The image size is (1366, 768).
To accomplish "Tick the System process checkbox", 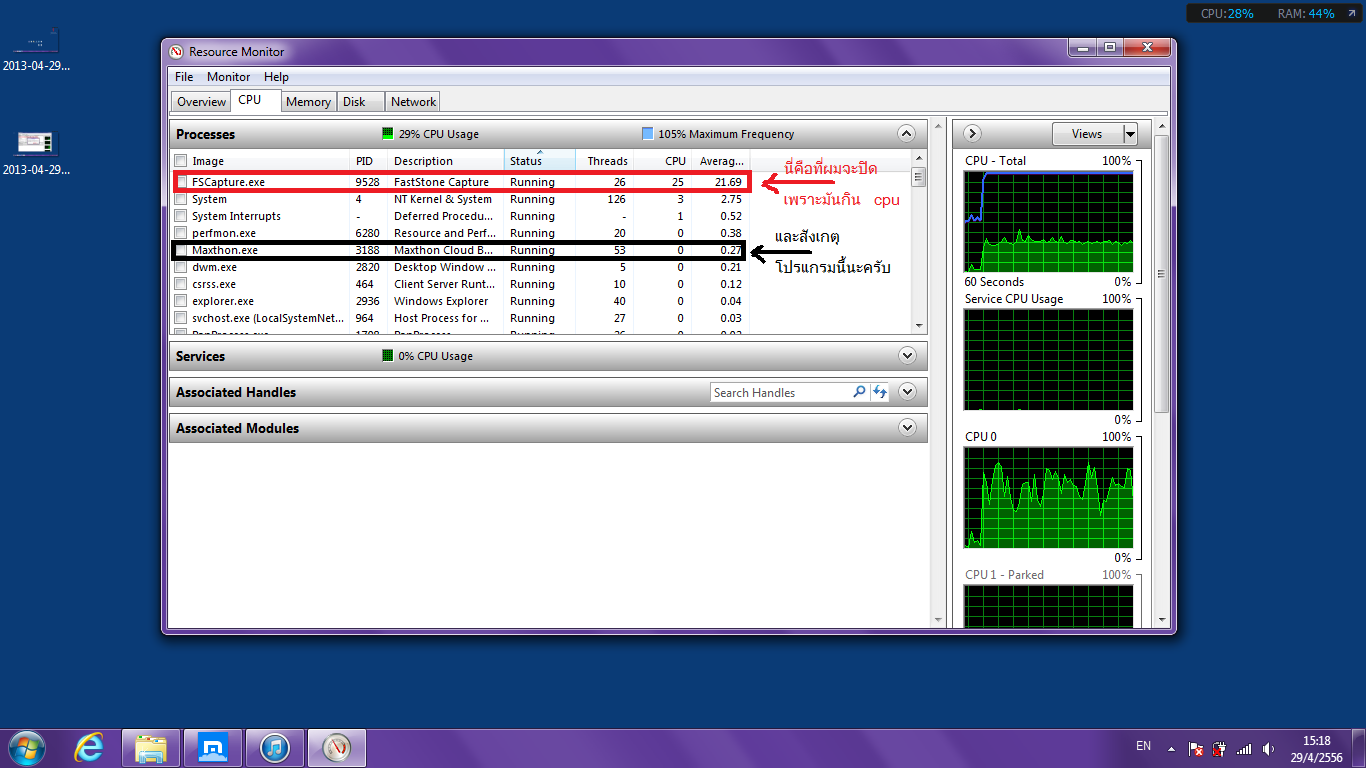I will (181, 199).
